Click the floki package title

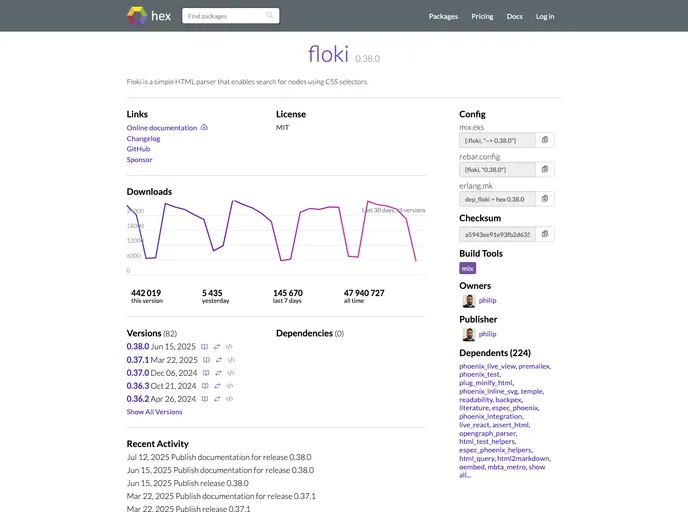pos(328,54)
